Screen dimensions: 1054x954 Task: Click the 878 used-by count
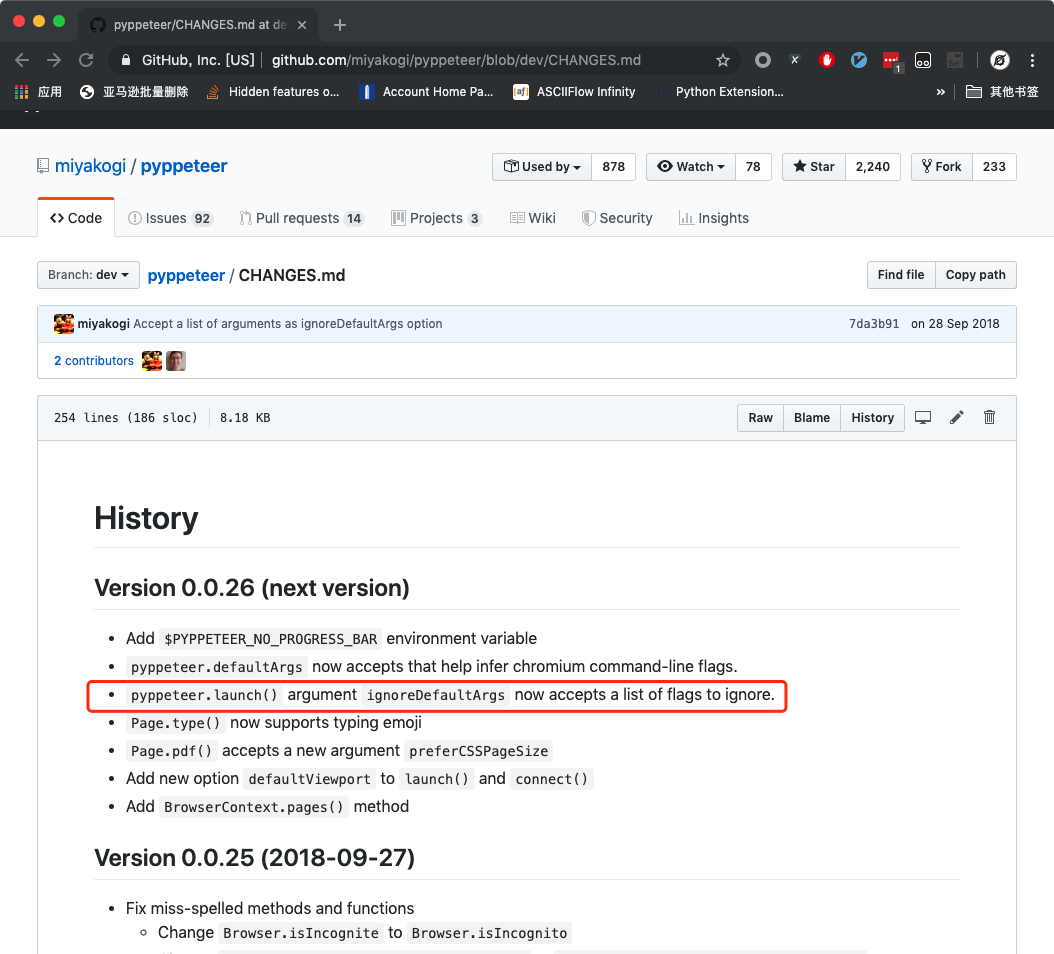tap(613, 167)
